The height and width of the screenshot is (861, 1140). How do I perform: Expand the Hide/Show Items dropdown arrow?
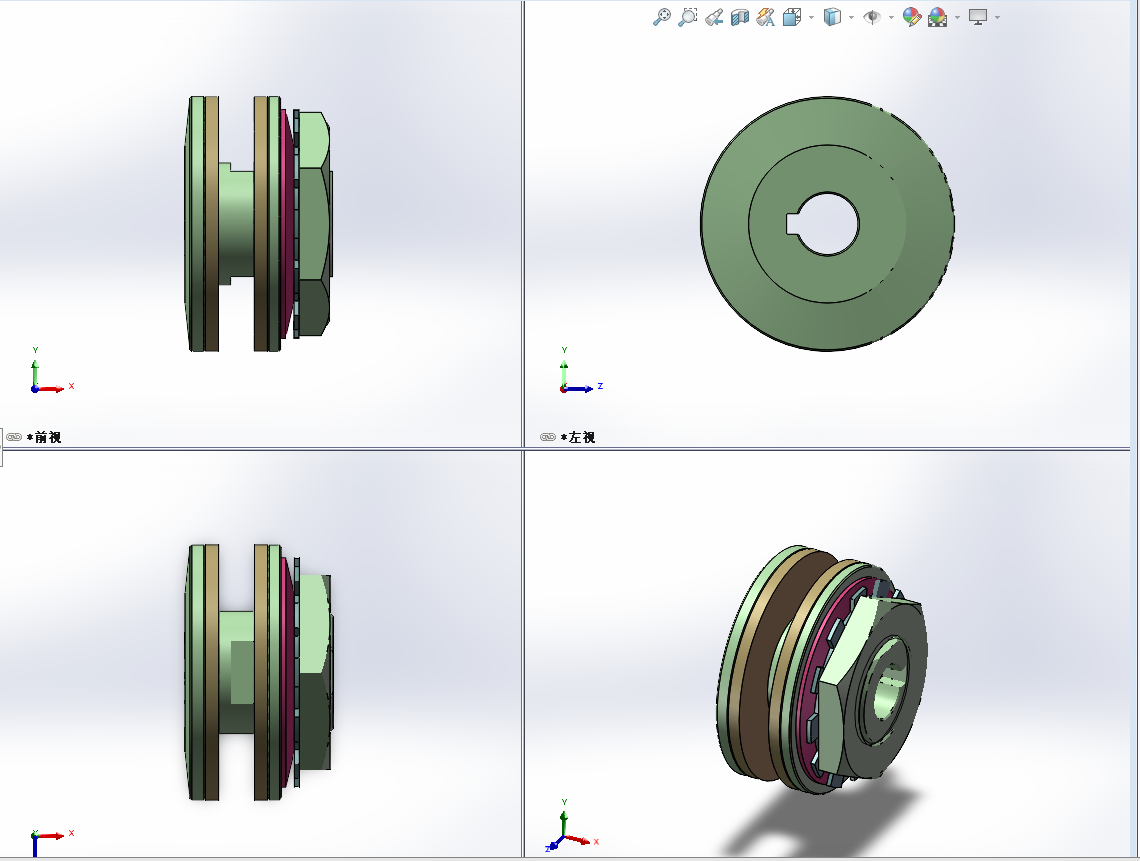pos(891,17)
